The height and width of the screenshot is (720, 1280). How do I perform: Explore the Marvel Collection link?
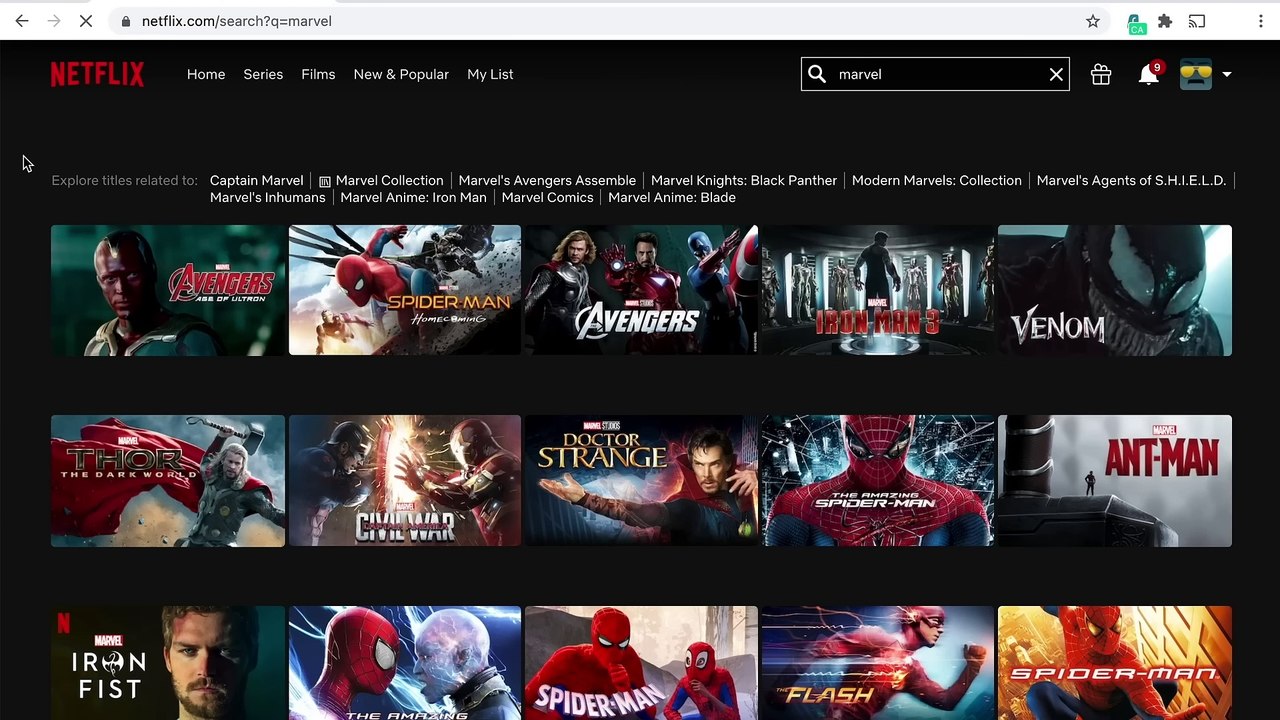click(381, 180)
